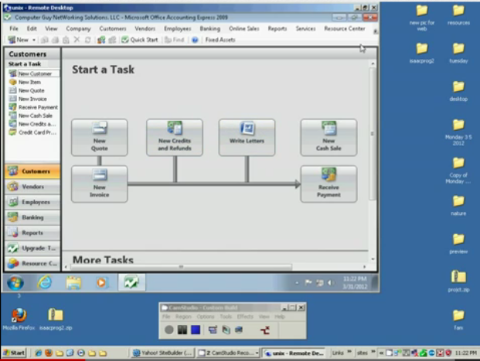Switch to Vendors navigation pane
Image resolution: width=480 pixels, height=361 pixels.
(x=33, y=187)
